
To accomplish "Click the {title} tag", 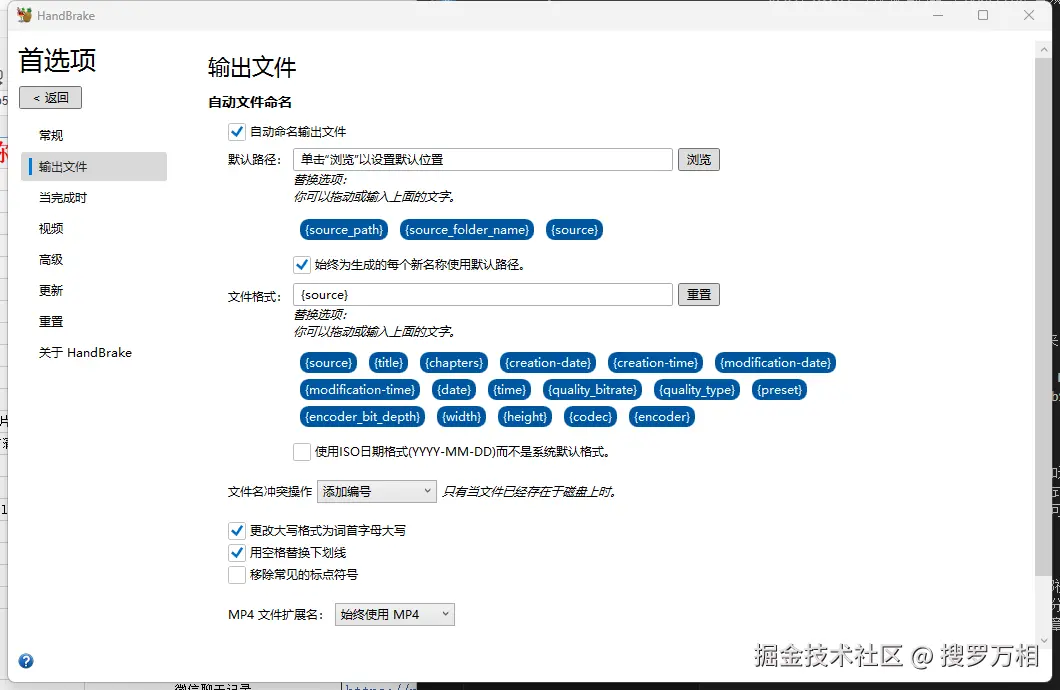I will click(389, 363).
